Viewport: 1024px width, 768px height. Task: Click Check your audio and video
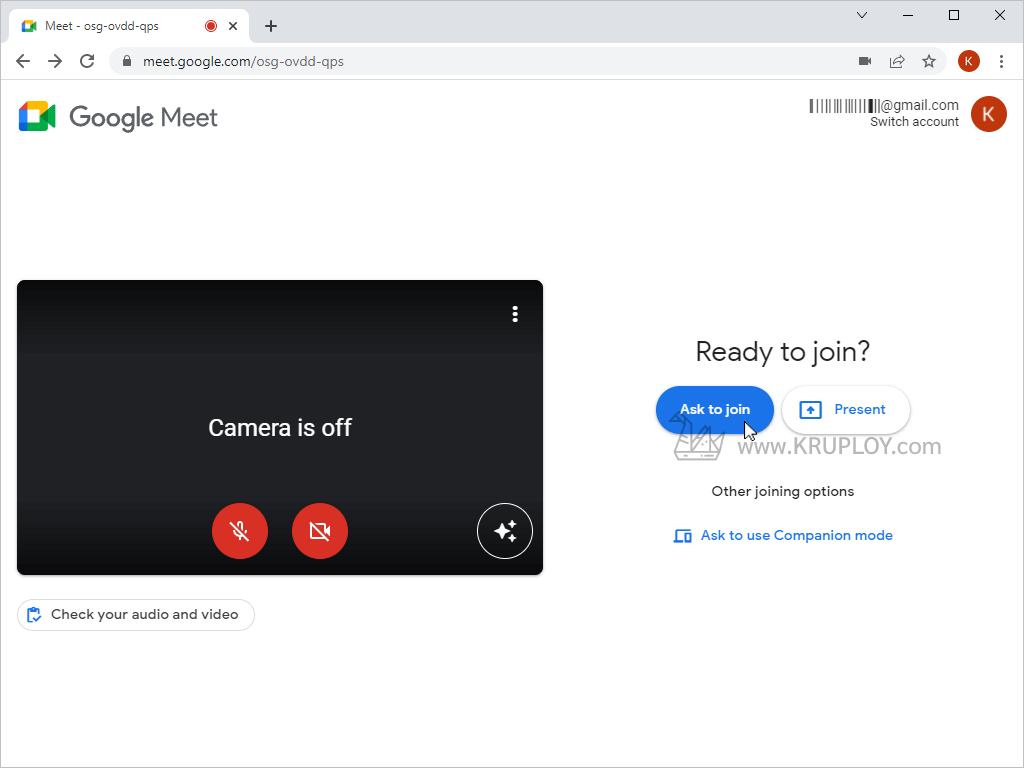tap(136, 615)
